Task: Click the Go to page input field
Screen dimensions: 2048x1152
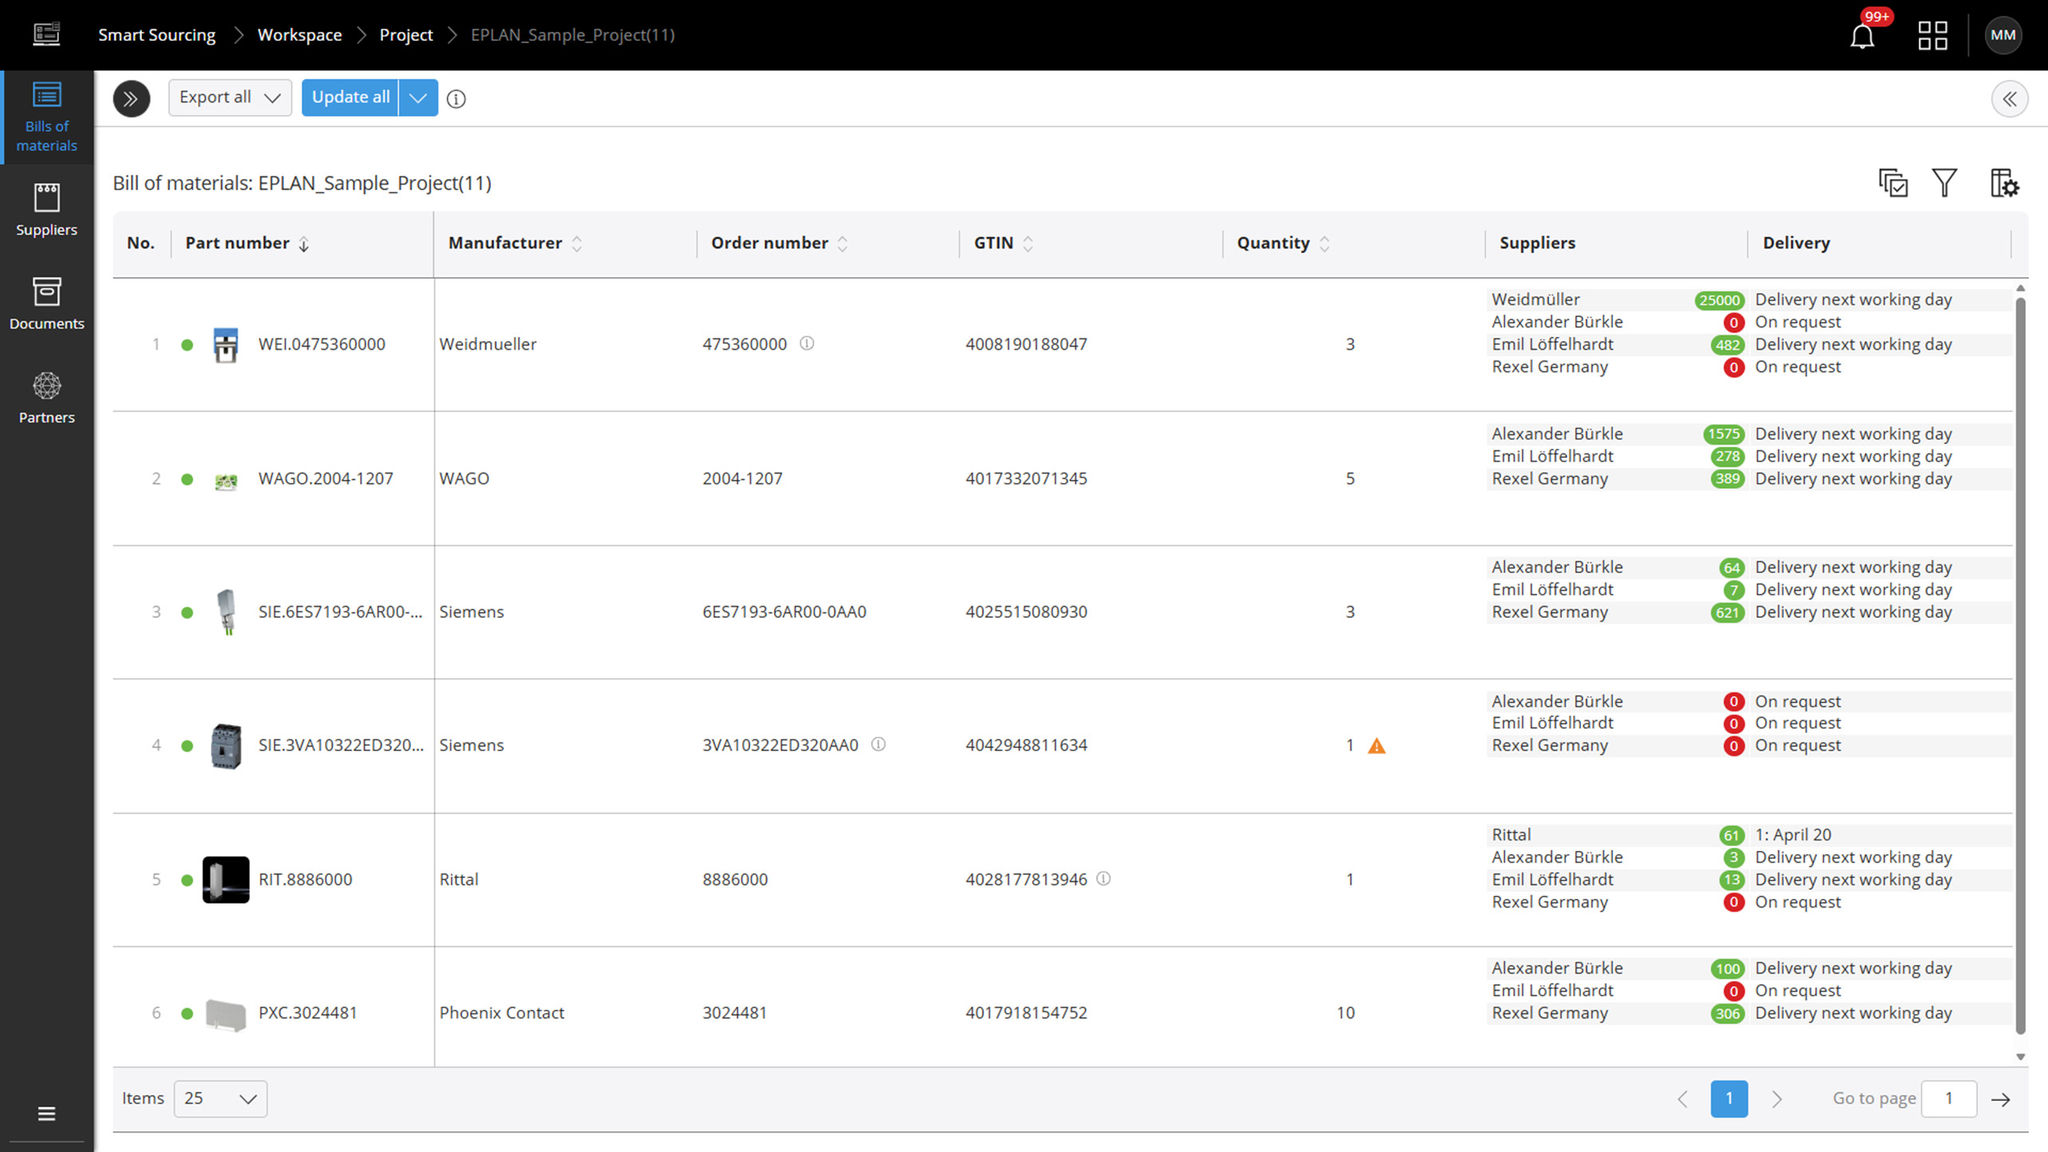Action: 1949,1098
